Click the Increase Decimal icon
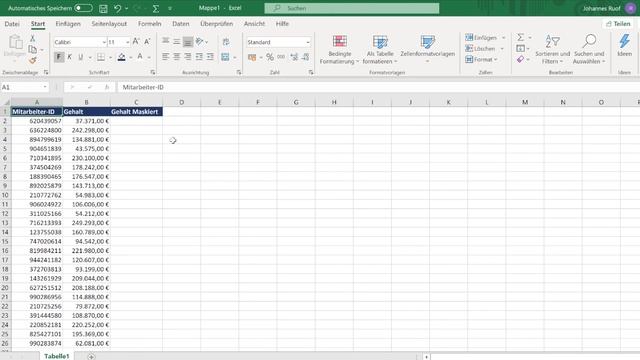The height and width of the screenshot is (360, 640). pos(294,57)
